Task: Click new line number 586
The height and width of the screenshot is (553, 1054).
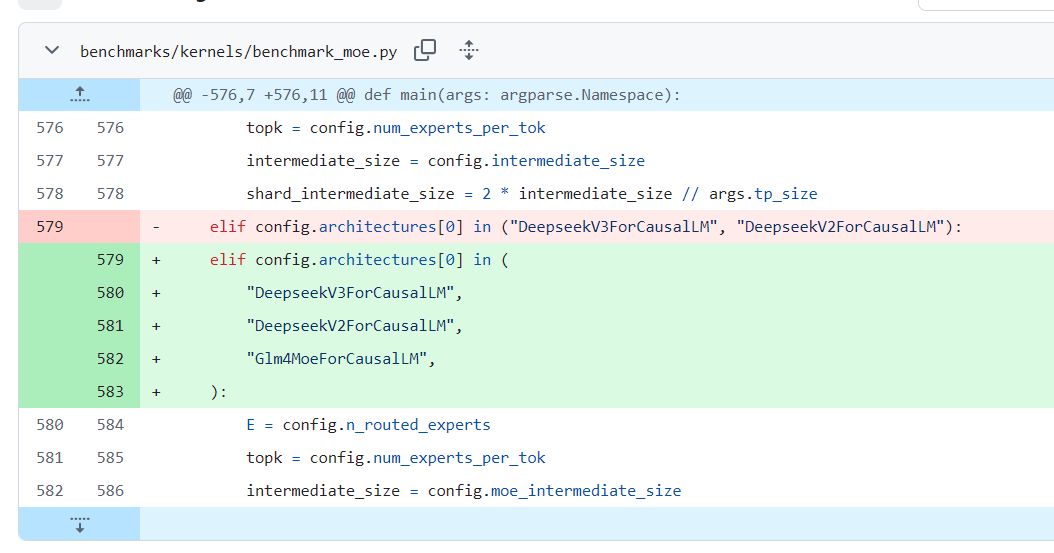Action: tap(110, 491)
